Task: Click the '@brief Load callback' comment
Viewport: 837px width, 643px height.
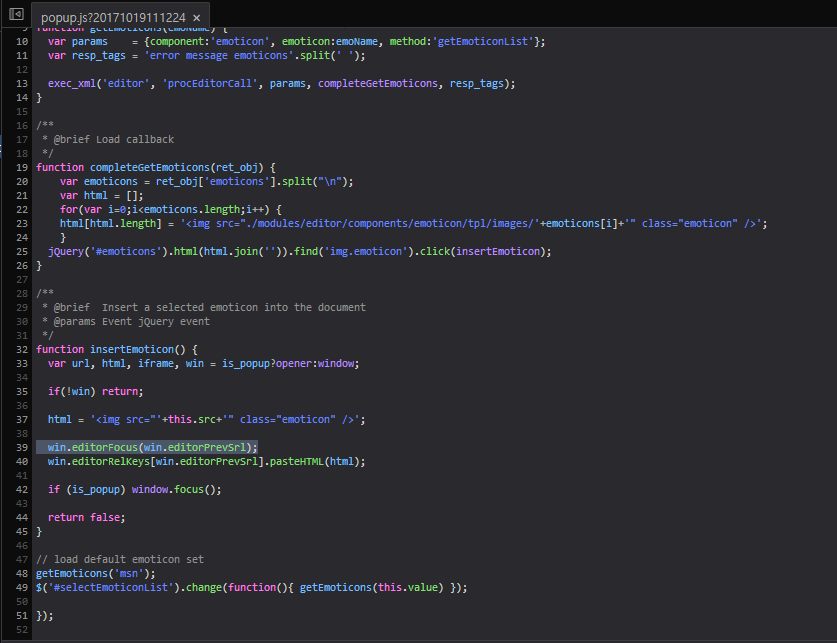Action: (110, 139)
